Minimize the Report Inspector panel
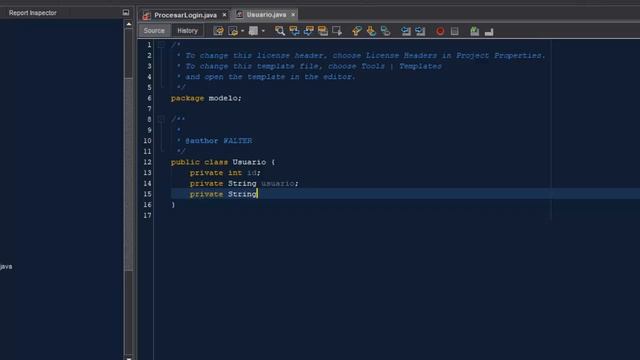Viewport: 640px width, 360px height. (x=126, y=13)
